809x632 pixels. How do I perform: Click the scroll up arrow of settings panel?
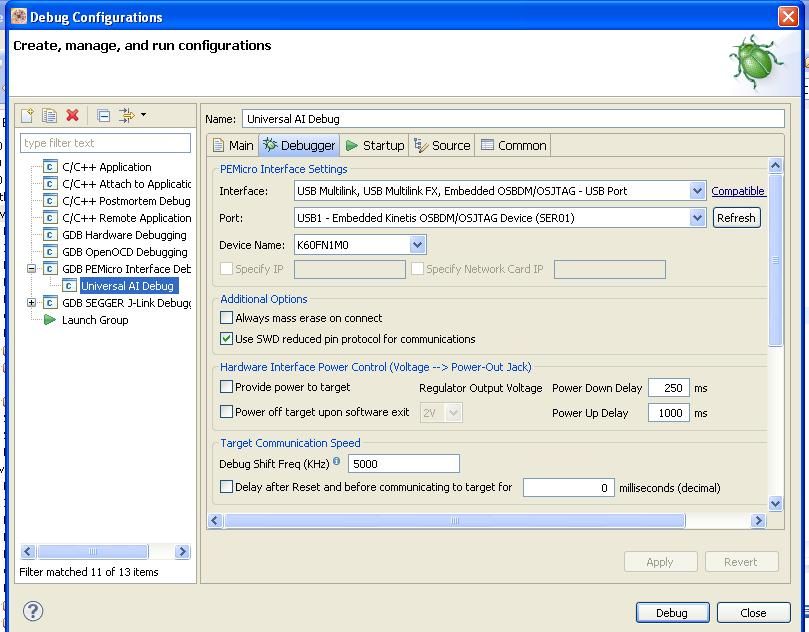[x=775, y=166]
